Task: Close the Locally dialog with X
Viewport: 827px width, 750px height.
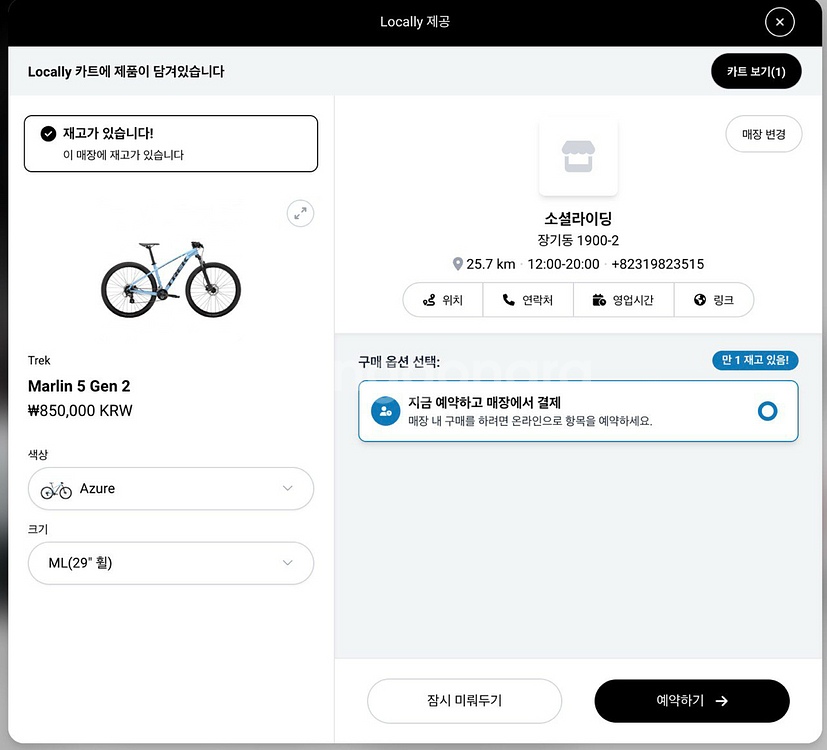Action: coord(779,22)
